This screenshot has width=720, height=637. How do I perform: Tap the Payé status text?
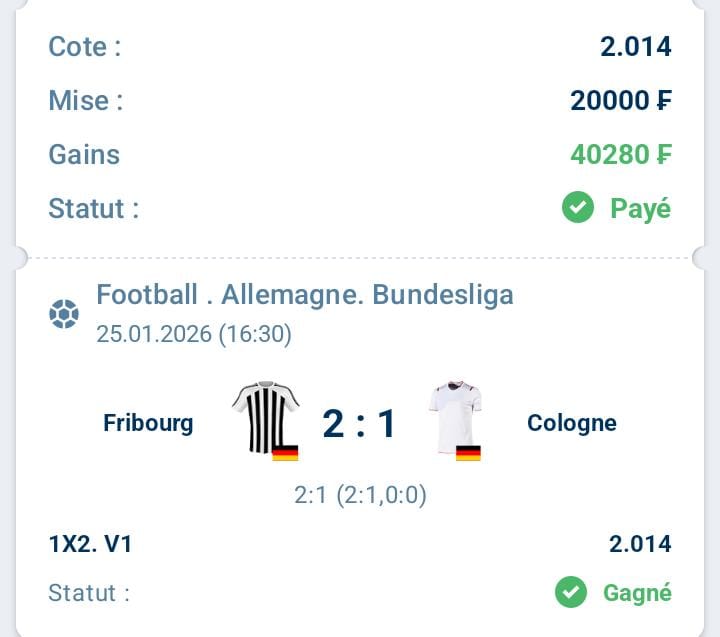point(640,208)
